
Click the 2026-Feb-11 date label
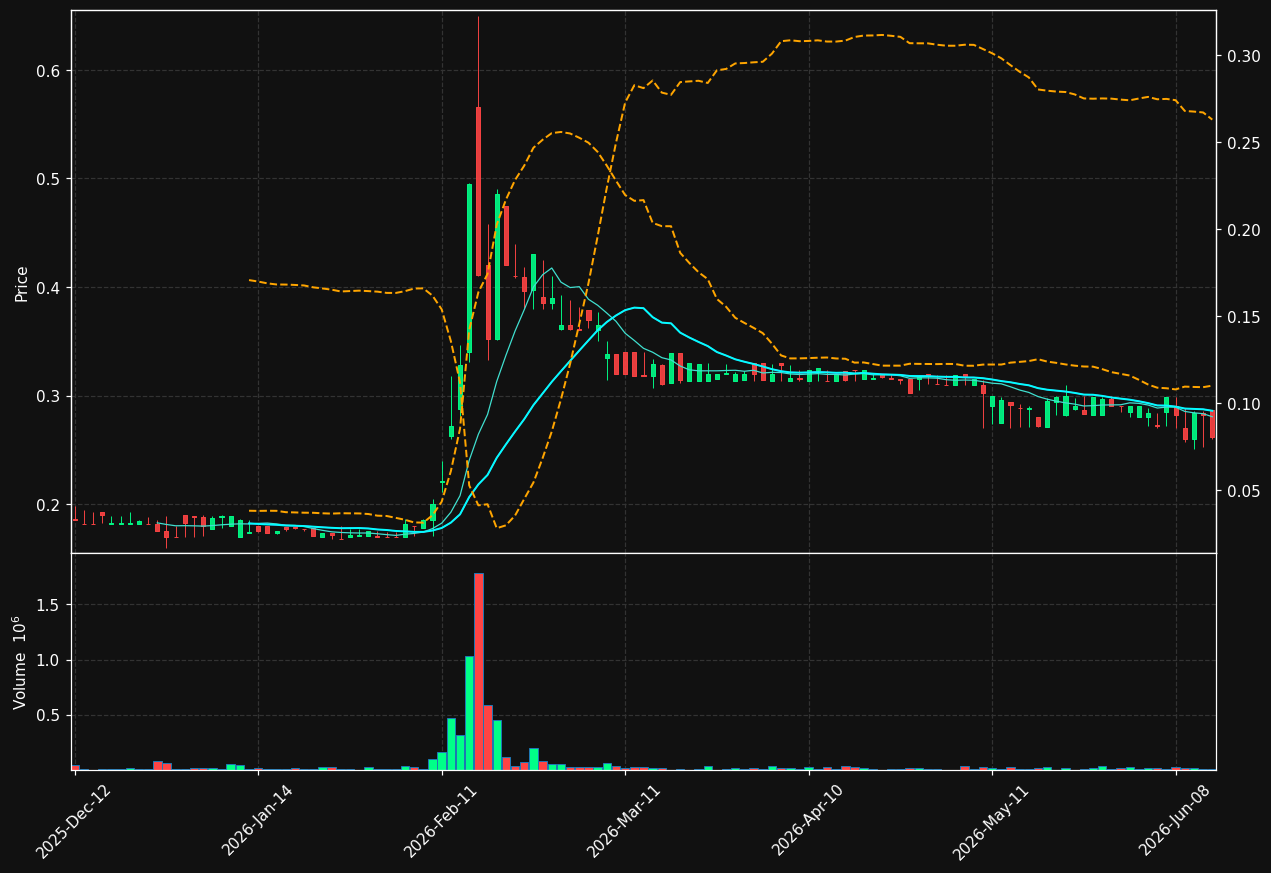441,822
